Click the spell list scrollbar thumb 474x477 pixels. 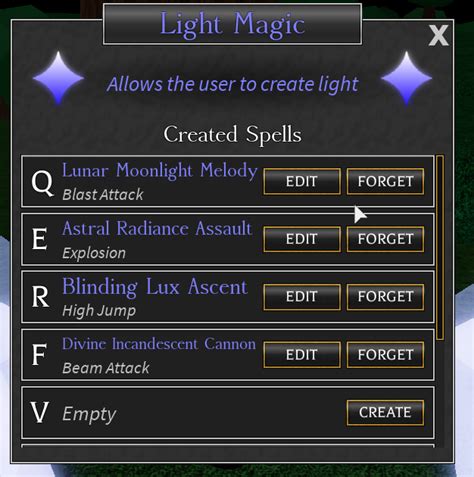[440, 247]
